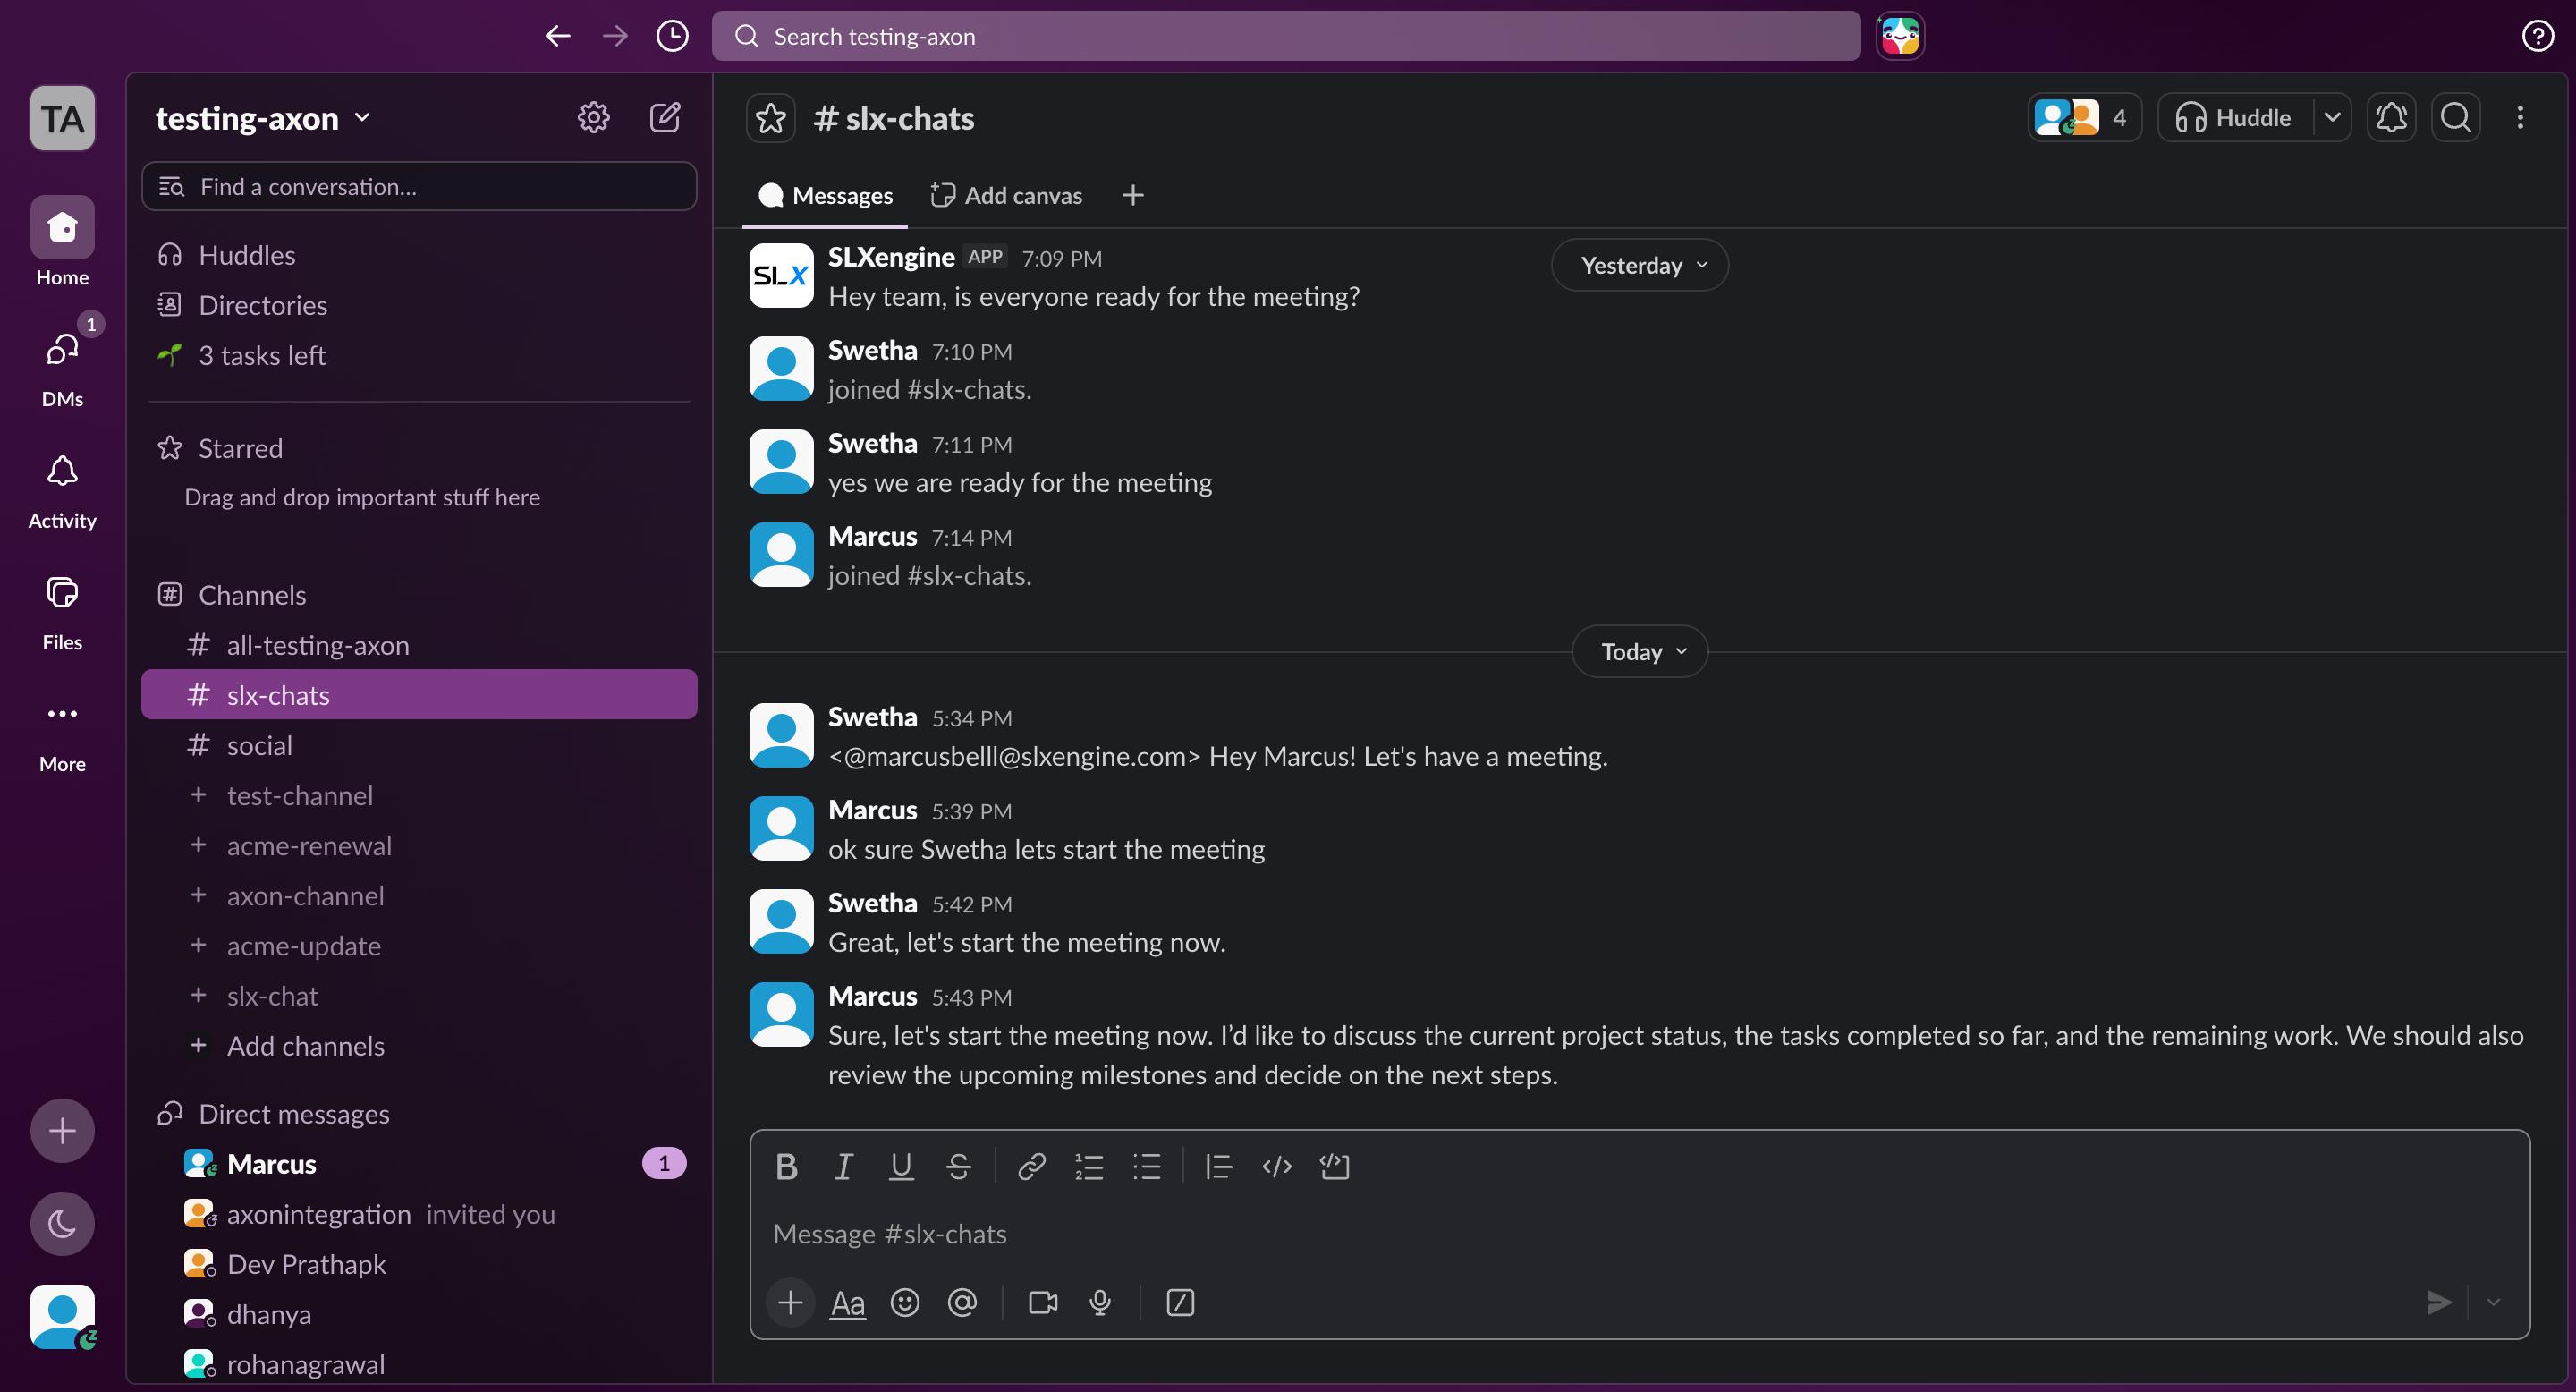Add a new tab with plus icon
Image resolution: width=2576 pixels, height=1392 pixels.
tap(1132, 195)
